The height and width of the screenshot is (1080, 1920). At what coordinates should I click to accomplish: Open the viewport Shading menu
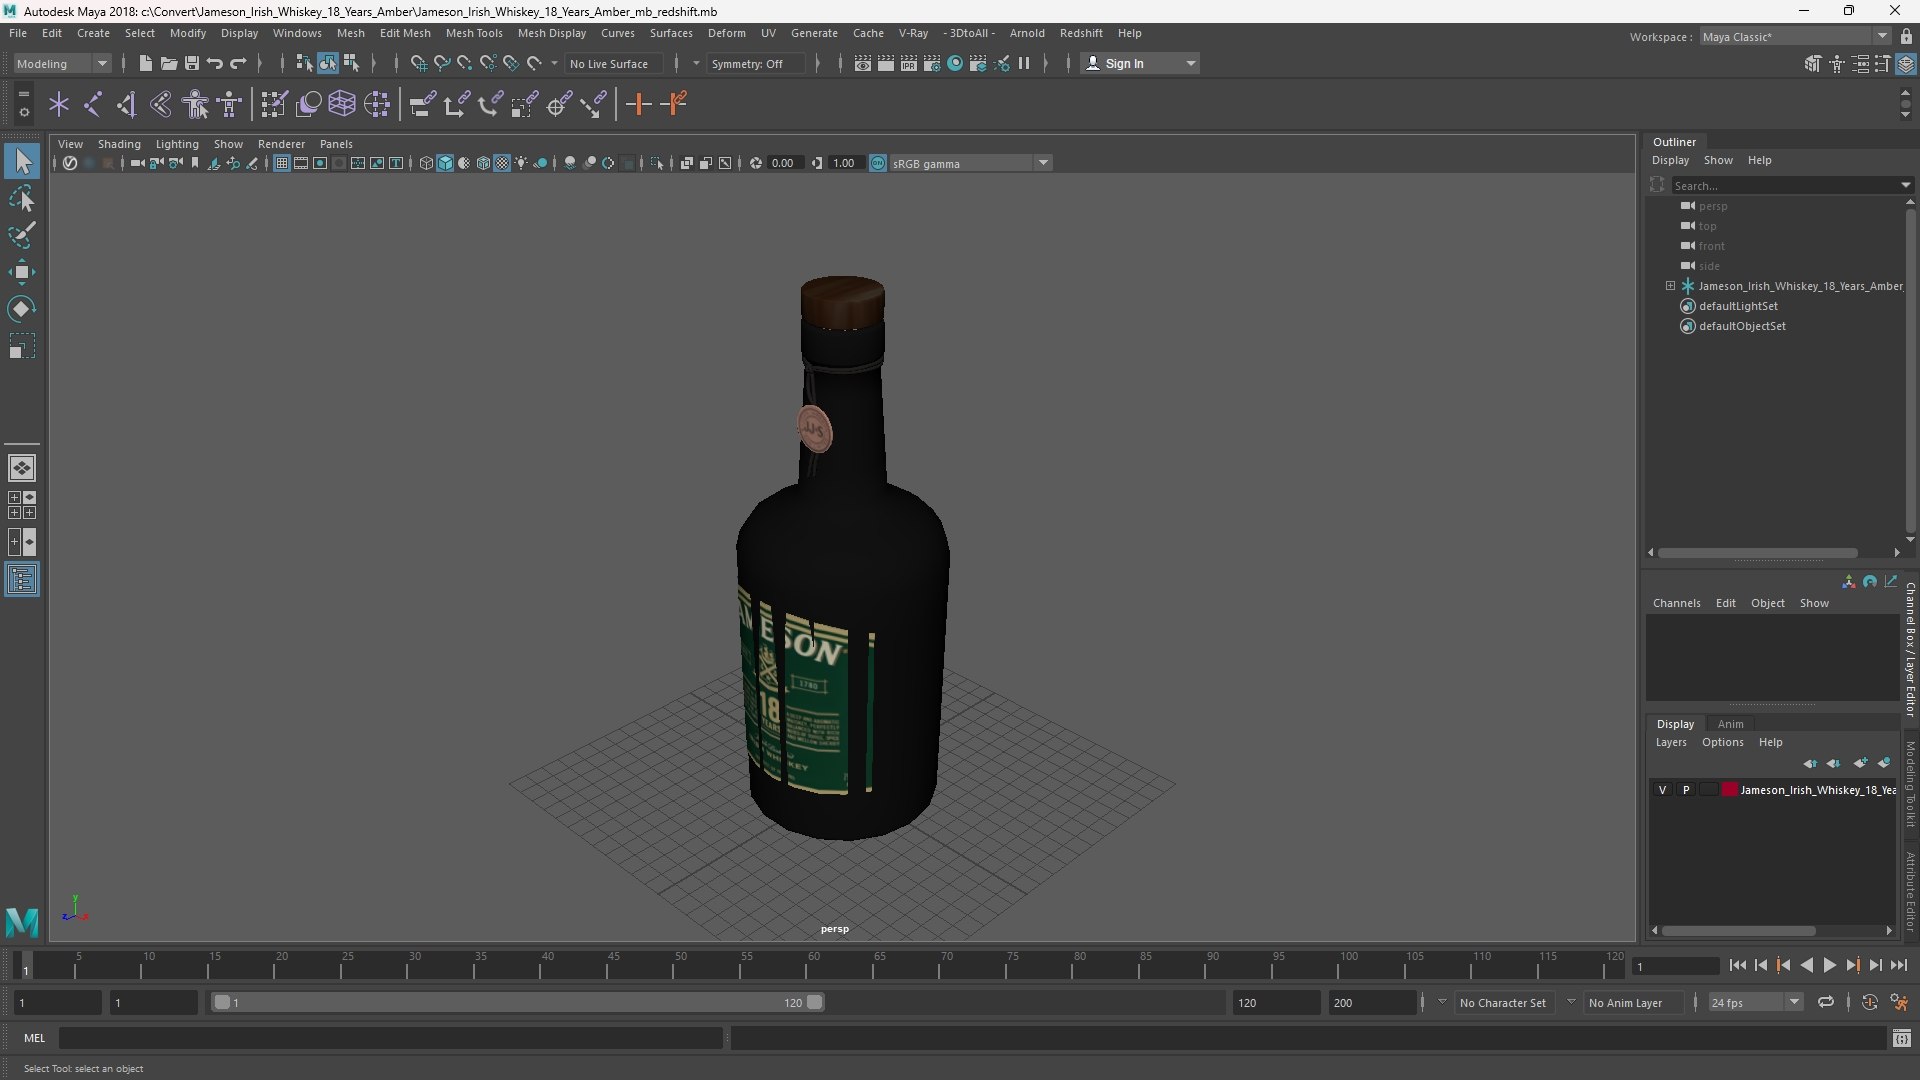click(119, 144)
